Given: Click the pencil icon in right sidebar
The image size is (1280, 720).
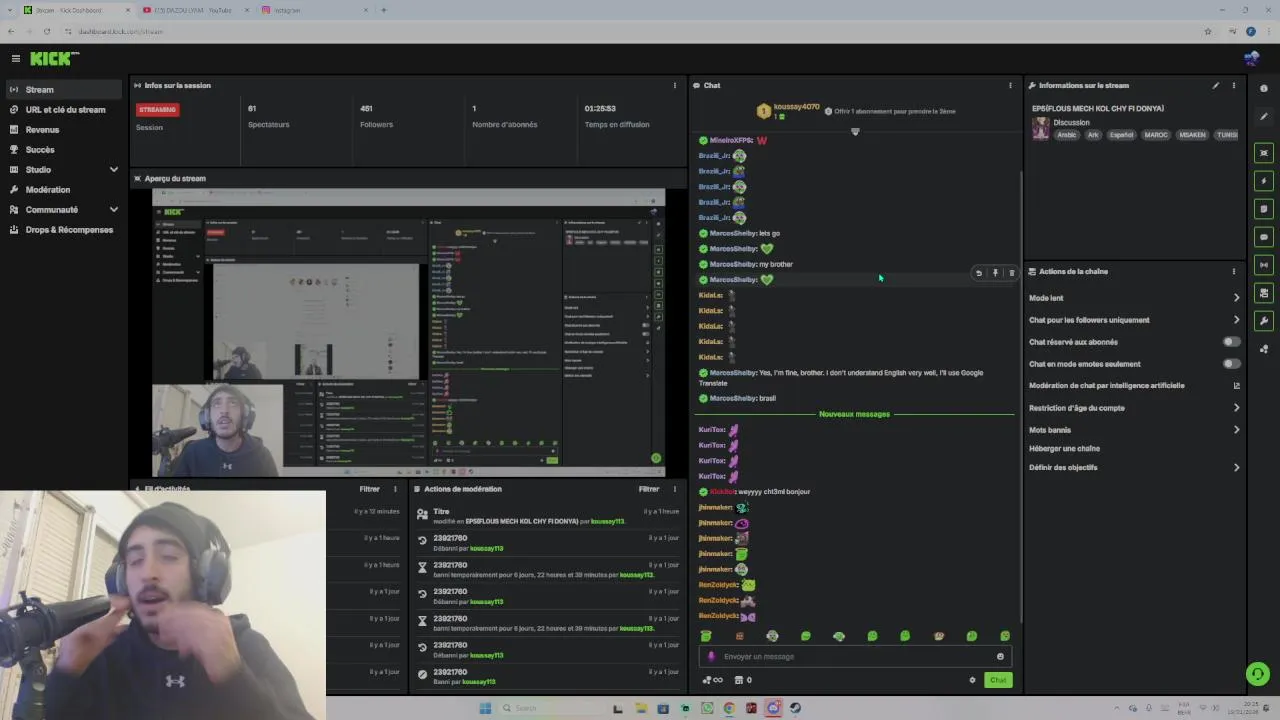Looking at the screenshot, I should coord(1264,117).
